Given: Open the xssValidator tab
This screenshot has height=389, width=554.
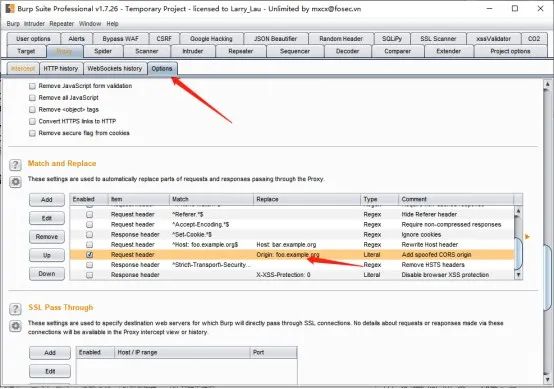Looking at the screenshot, I should (493, 39).
